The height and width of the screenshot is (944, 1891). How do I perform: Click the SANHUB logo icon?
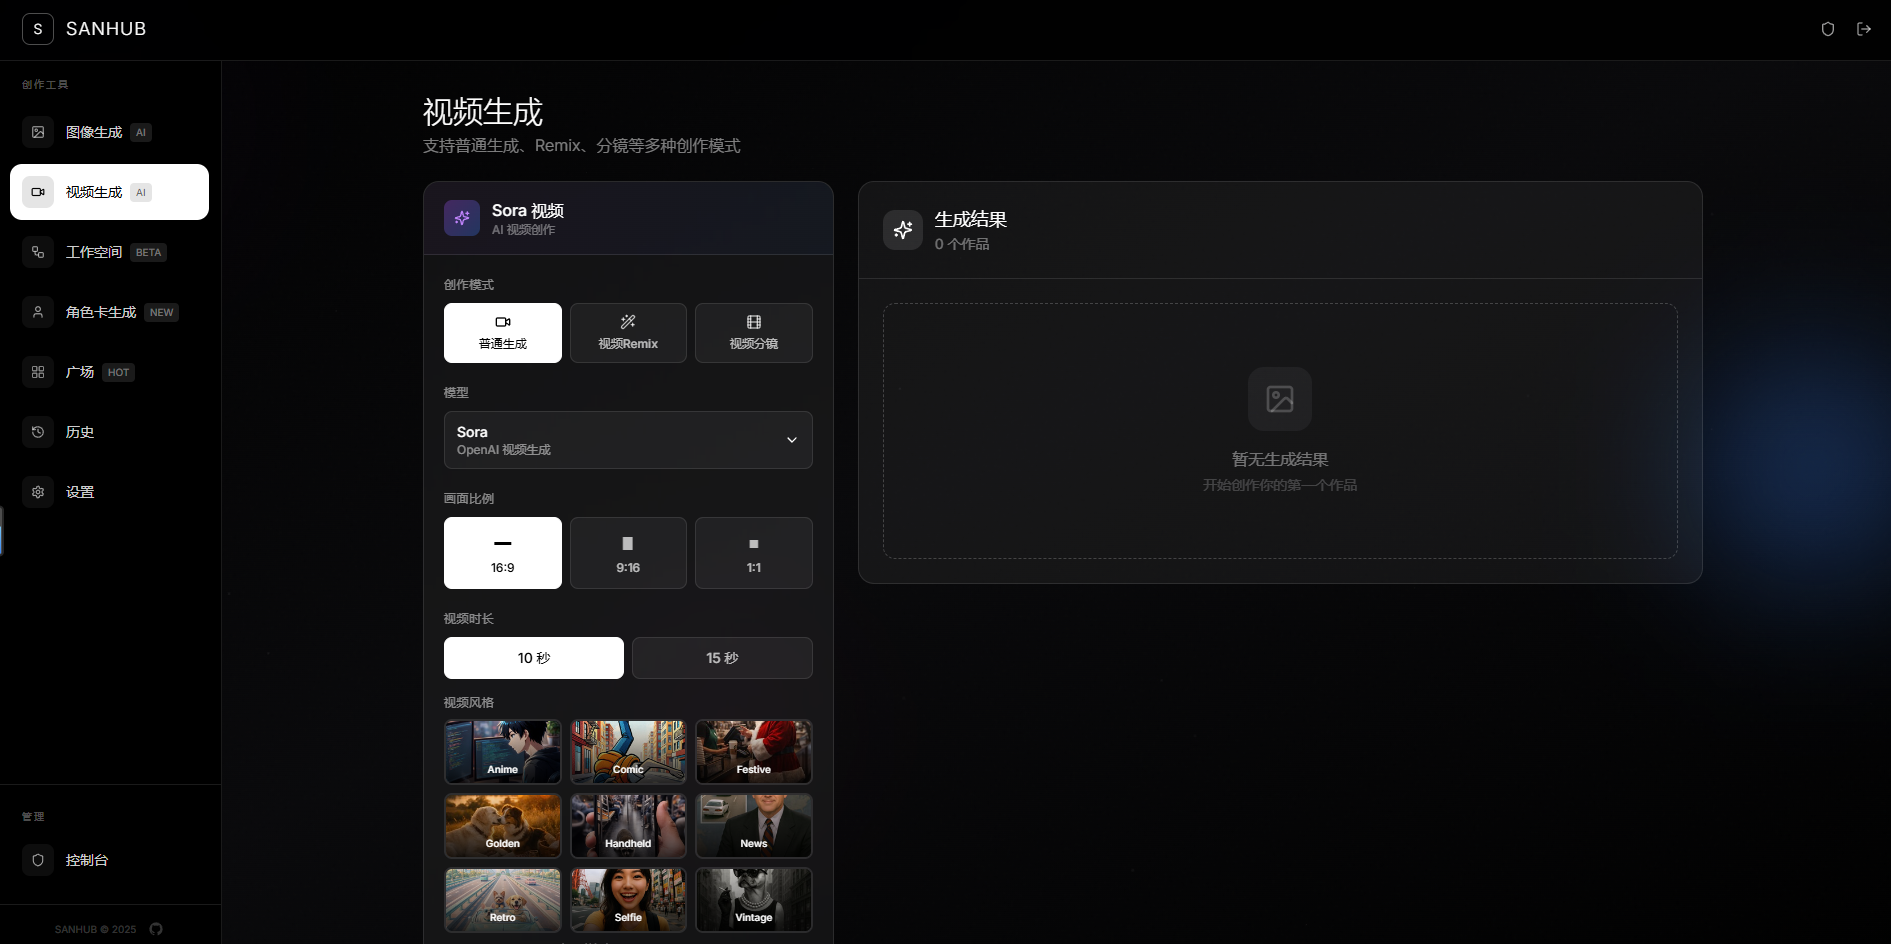[x=38, y=29]
